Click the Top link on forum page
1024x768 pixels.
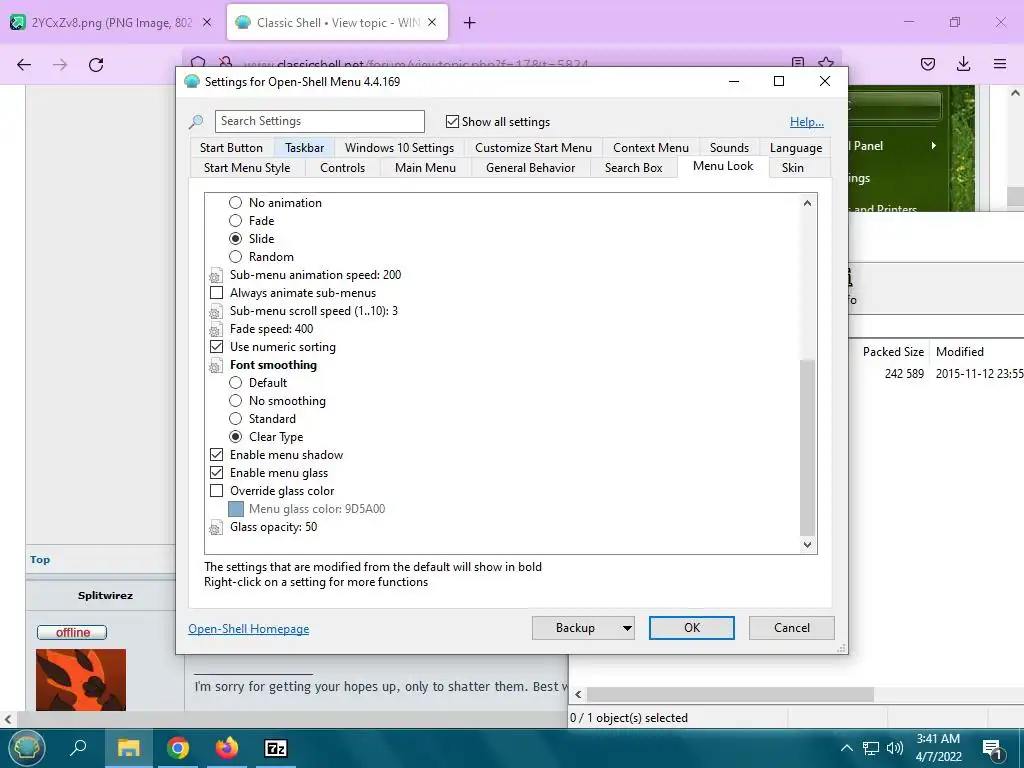(x=40, y=560)
